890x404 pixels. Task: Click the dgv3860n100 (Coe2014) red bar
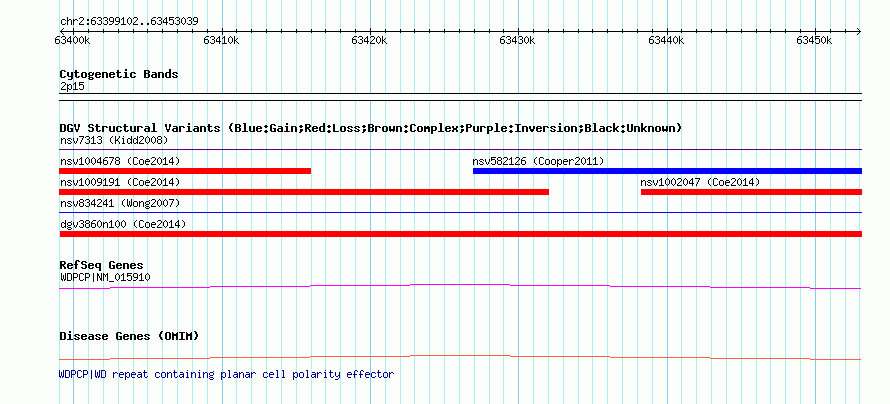(461, 234)
